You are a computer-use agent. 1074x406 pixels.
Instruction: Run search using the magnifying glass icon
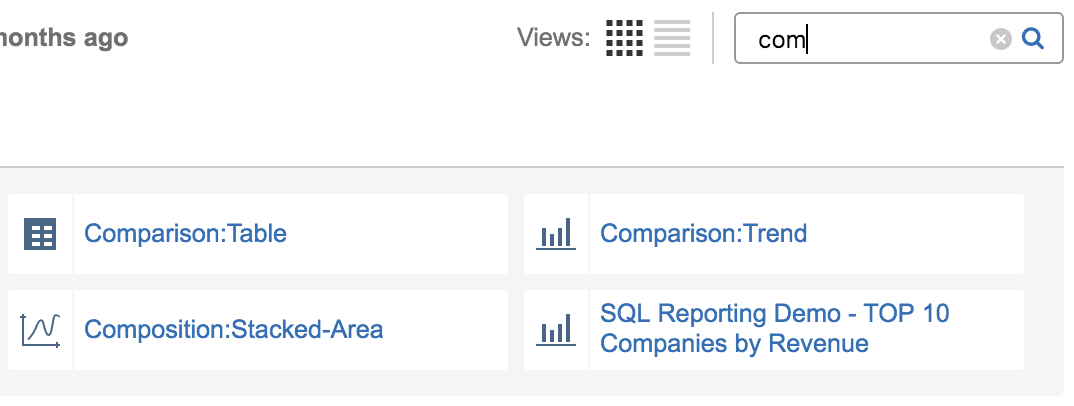(x=1034, y=39)
